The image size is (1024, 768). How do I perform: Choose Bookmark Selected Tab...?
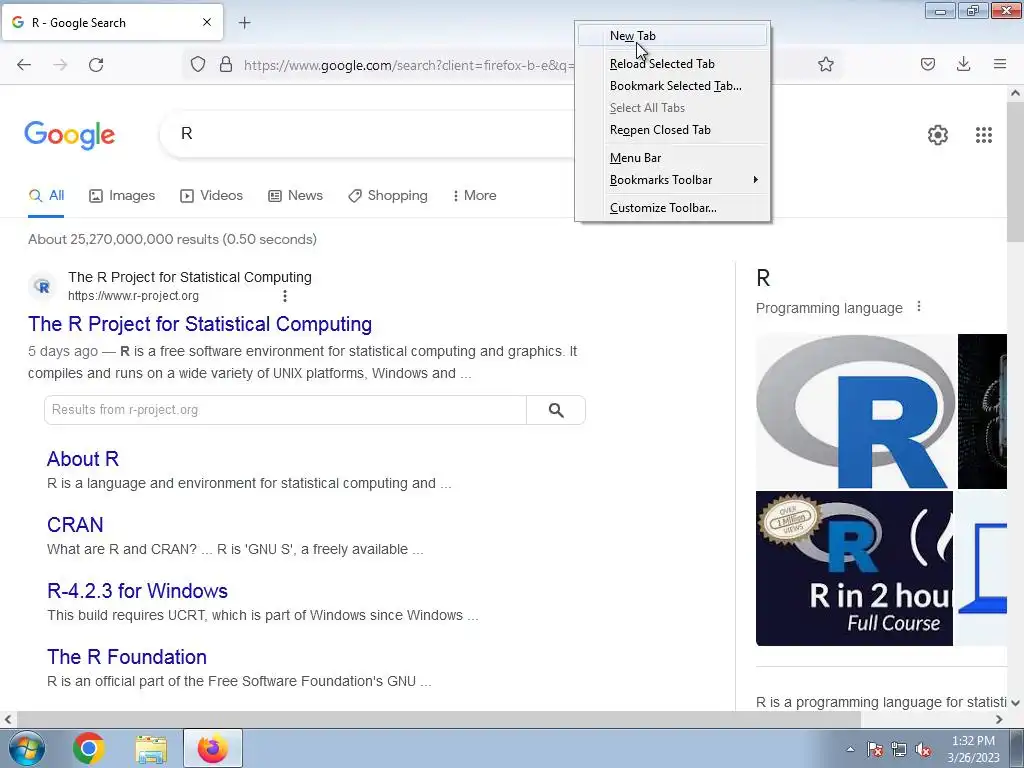tap(673, 86)
